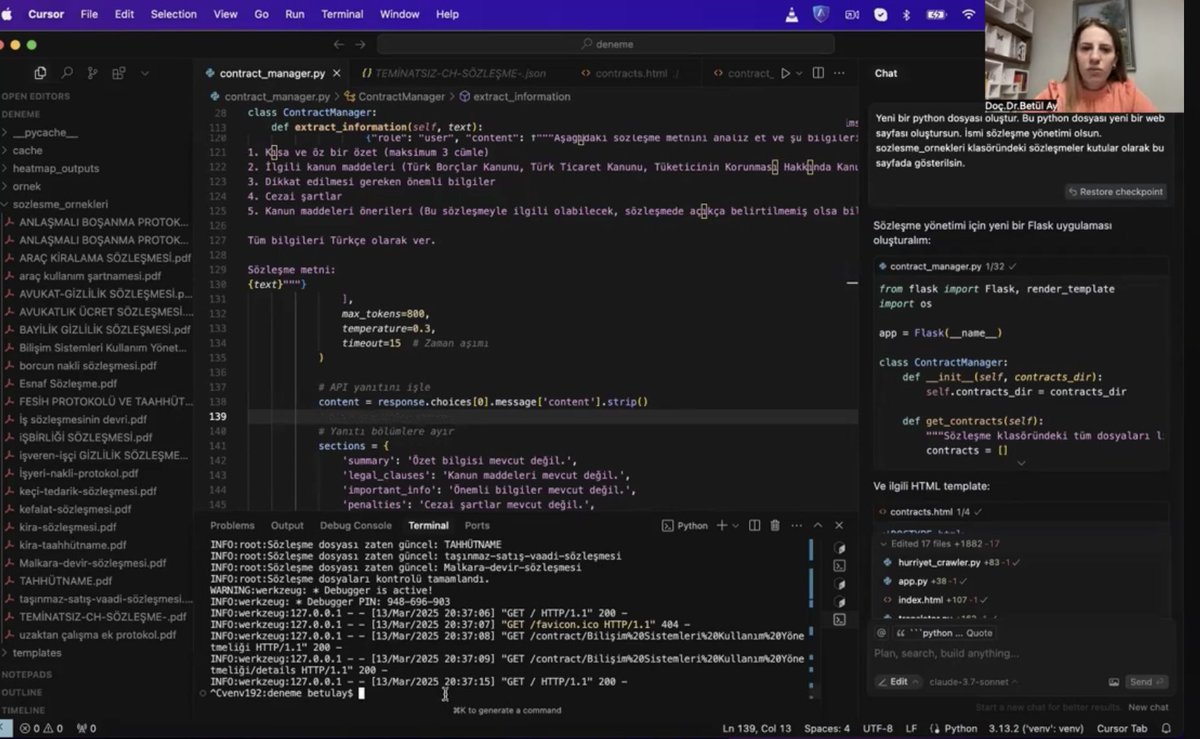Collapse the OPEN EDITORS section
1200x739 pixels.
click(x=36, y=96)
